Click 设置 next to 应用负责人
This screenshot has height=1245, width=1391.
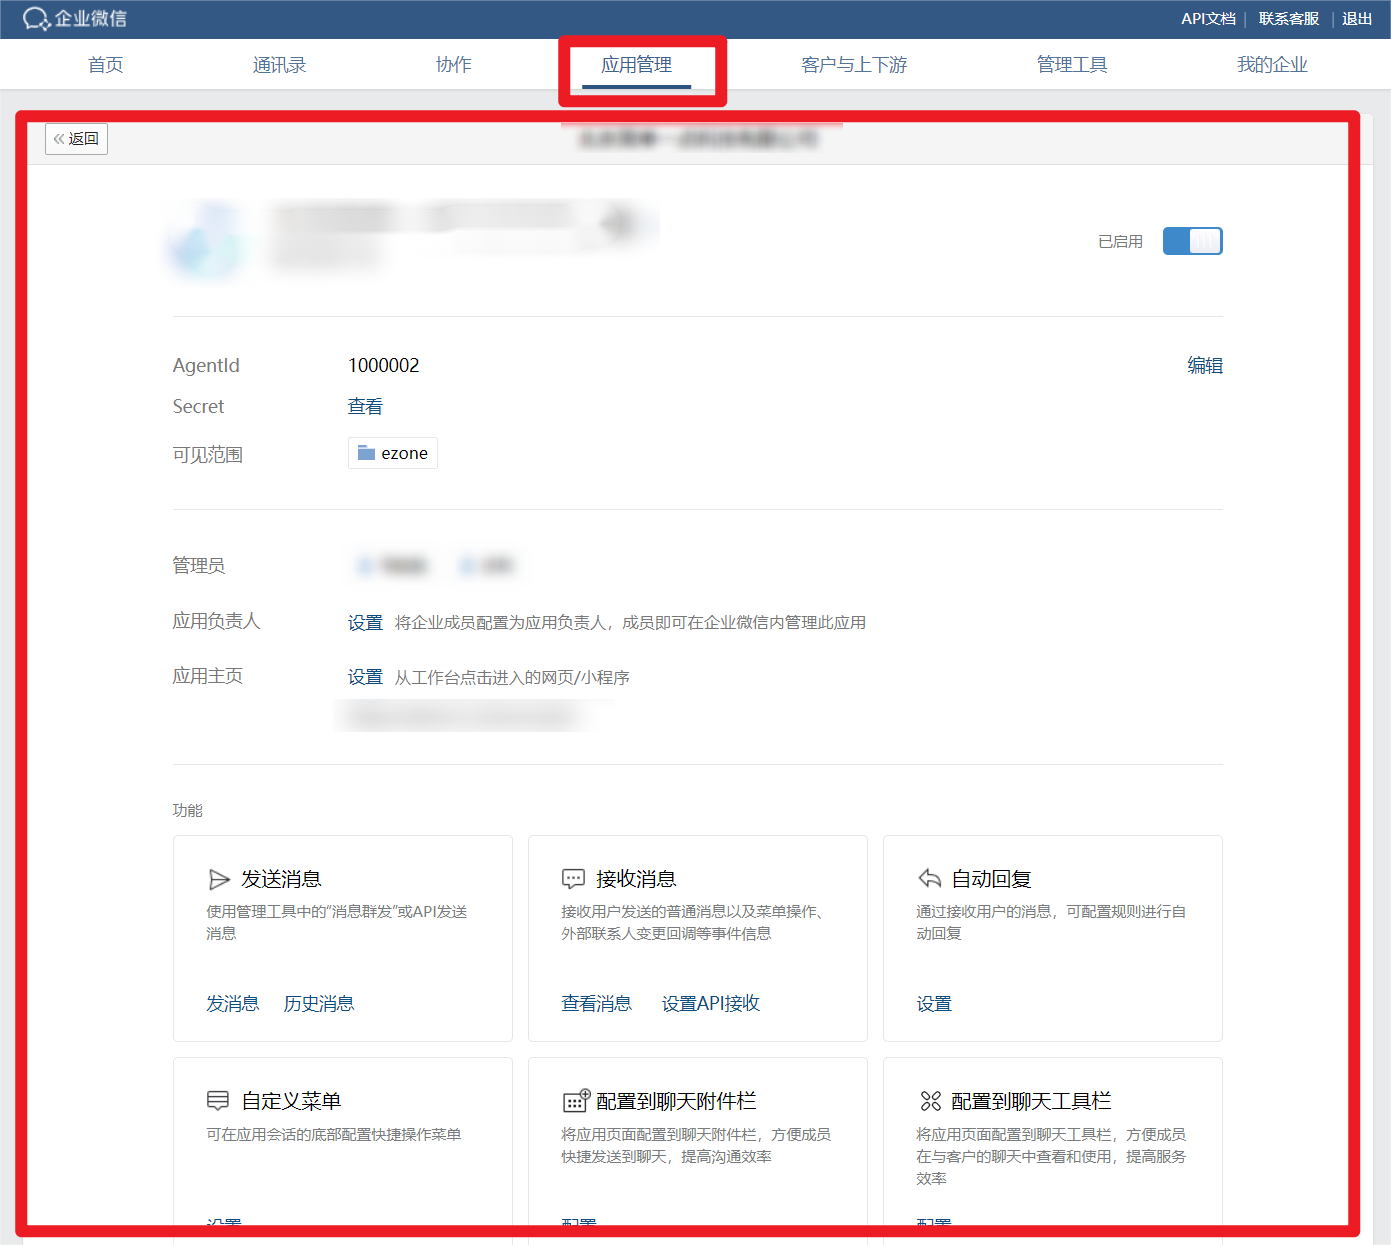point(364,621)
